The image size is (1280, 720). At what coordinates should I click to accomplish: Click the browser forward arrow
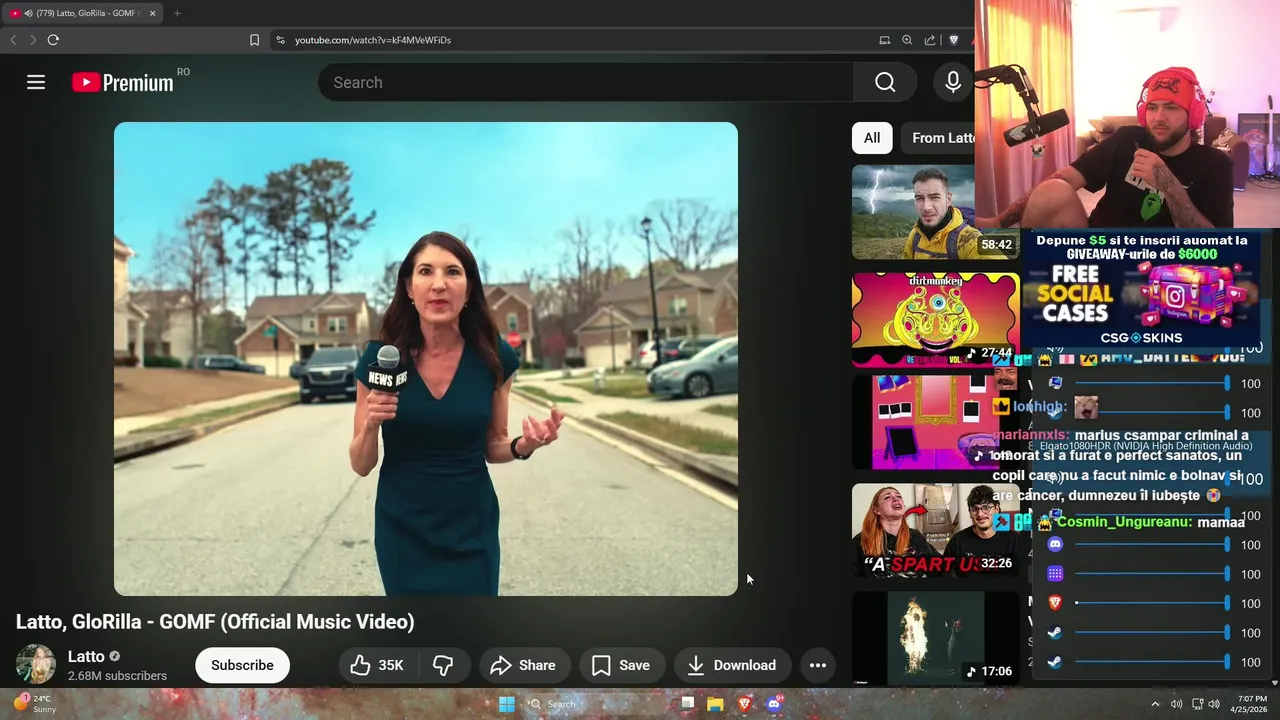point(33,40)
